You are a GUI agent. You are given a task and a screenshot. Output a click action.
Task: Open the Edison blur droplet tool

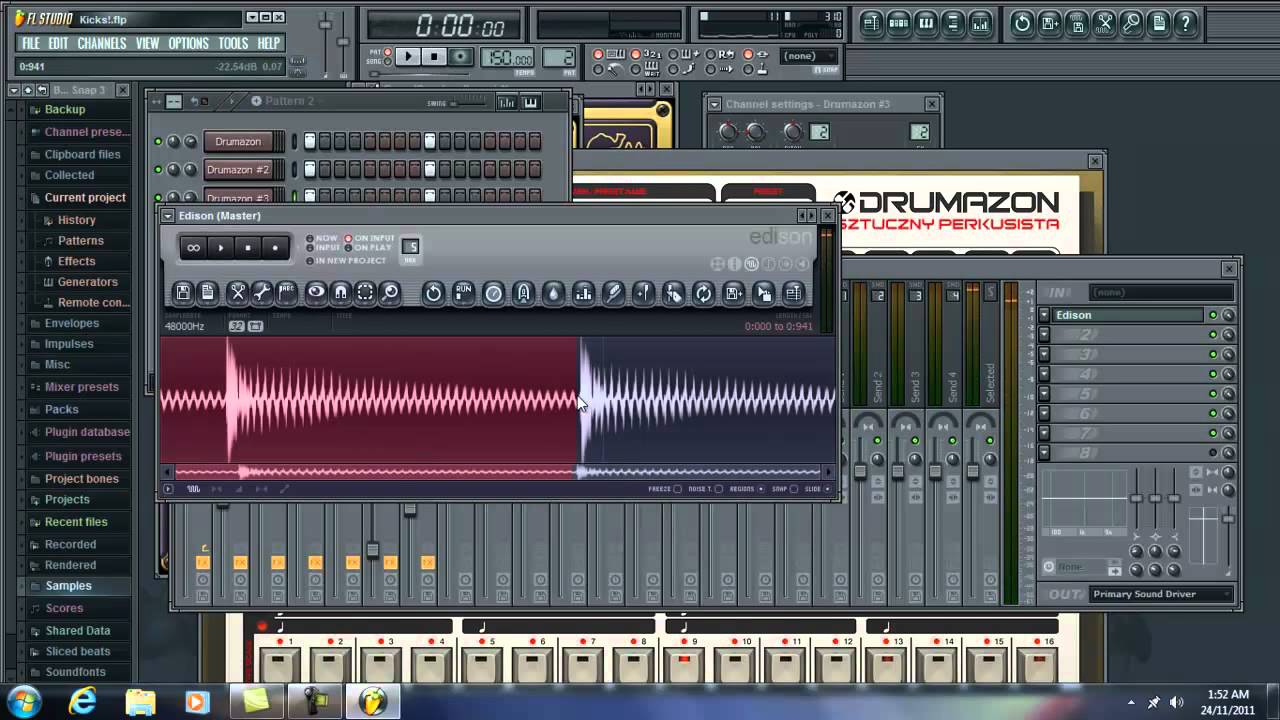click(x=553, y=293)
